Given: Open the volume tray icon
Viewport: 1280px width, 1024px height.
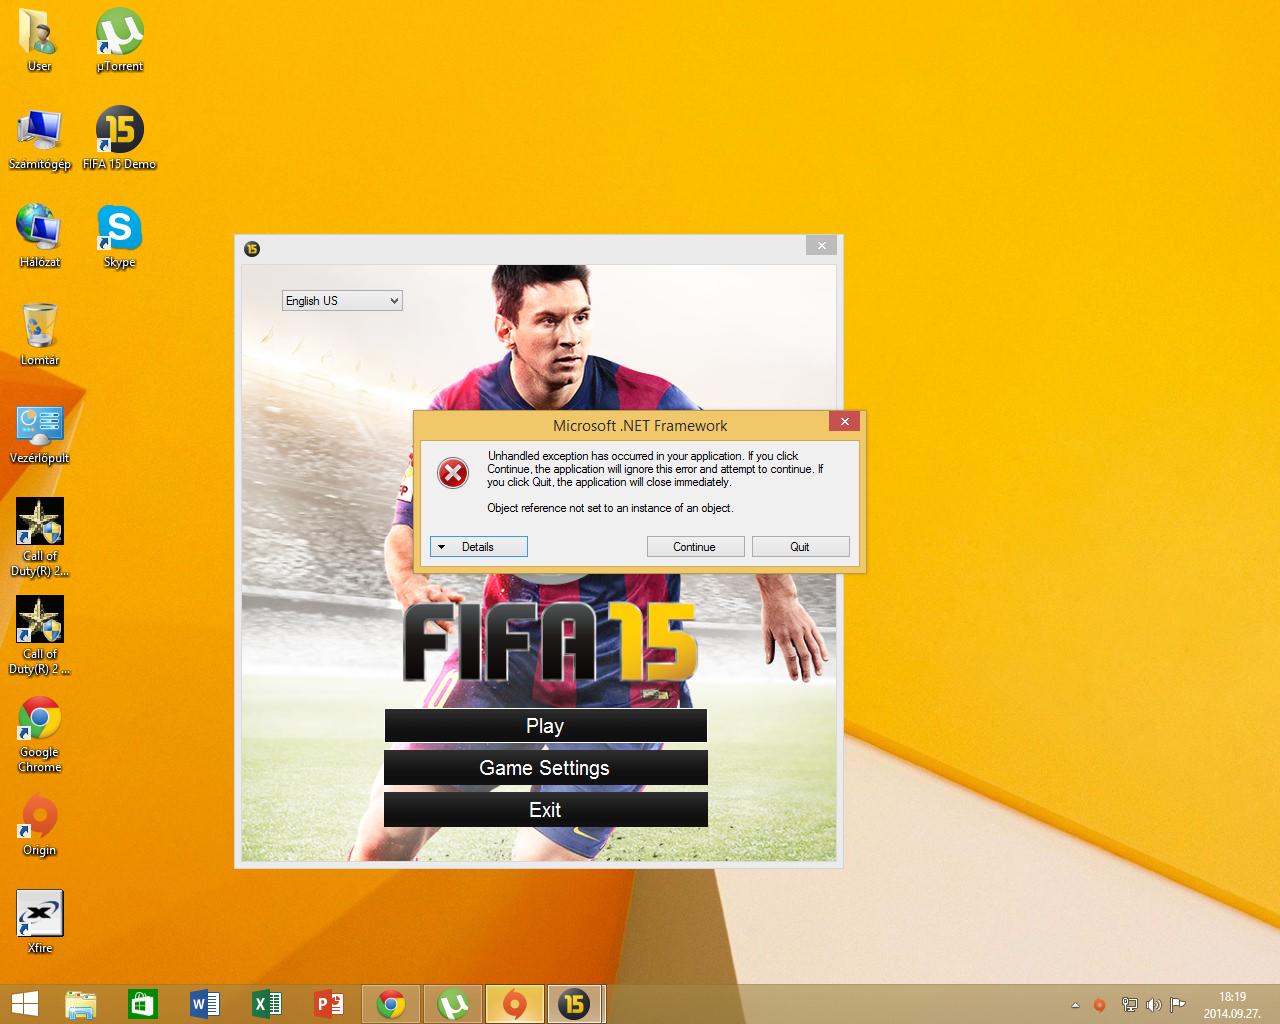Looking at the screenshot, I should click(1153, 1005).
